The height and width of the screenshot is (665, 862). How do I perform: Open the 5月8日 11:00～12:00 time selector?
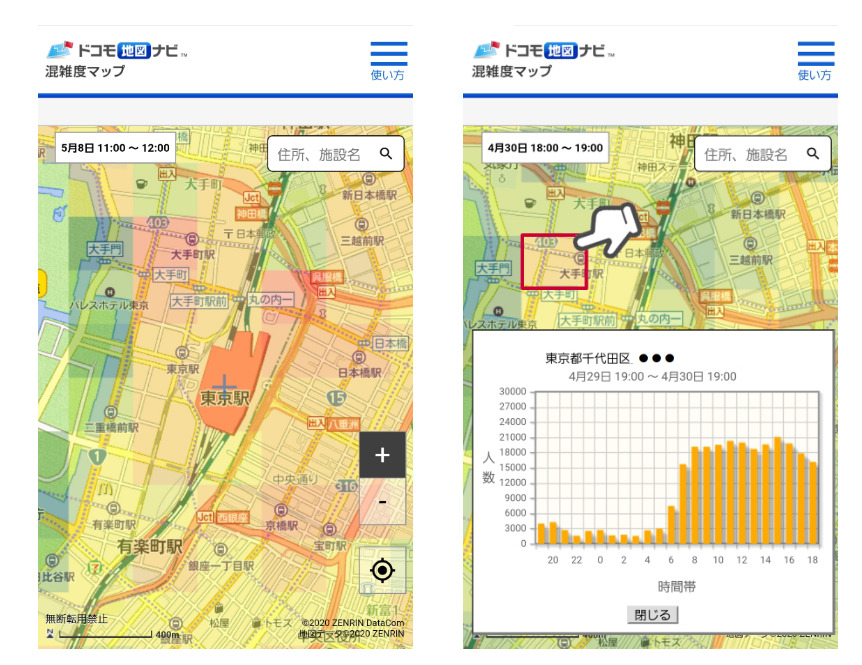pyautogui.click(x=116, y=148)
